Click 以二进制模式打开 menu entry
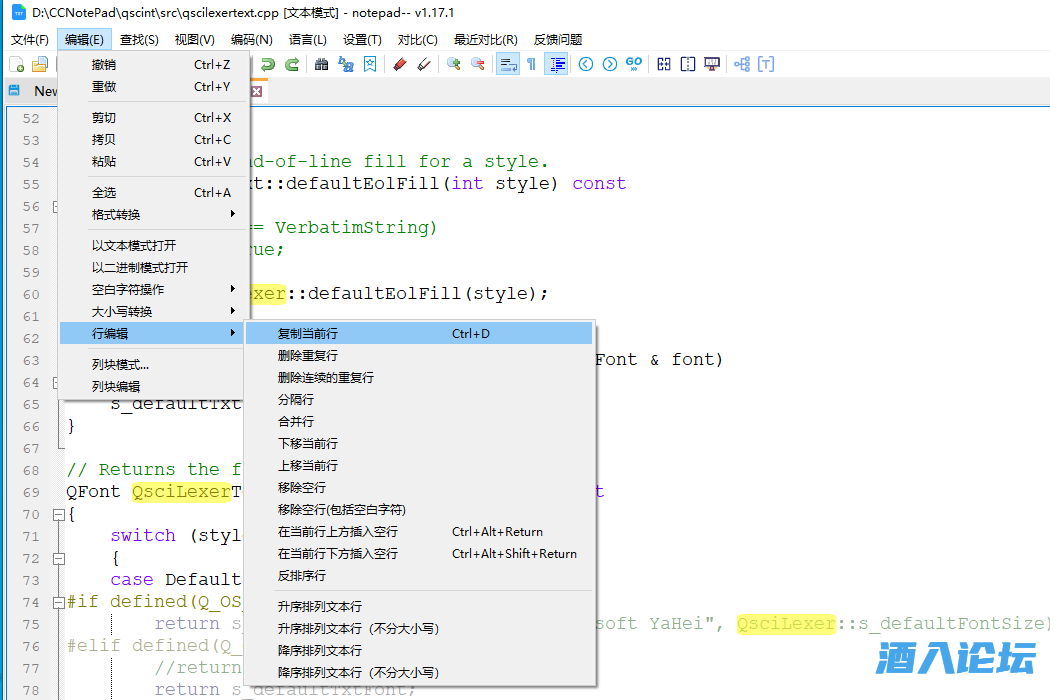Viewport: 1050px width, 700px height. pyautogui.click(x=140, y=267)
